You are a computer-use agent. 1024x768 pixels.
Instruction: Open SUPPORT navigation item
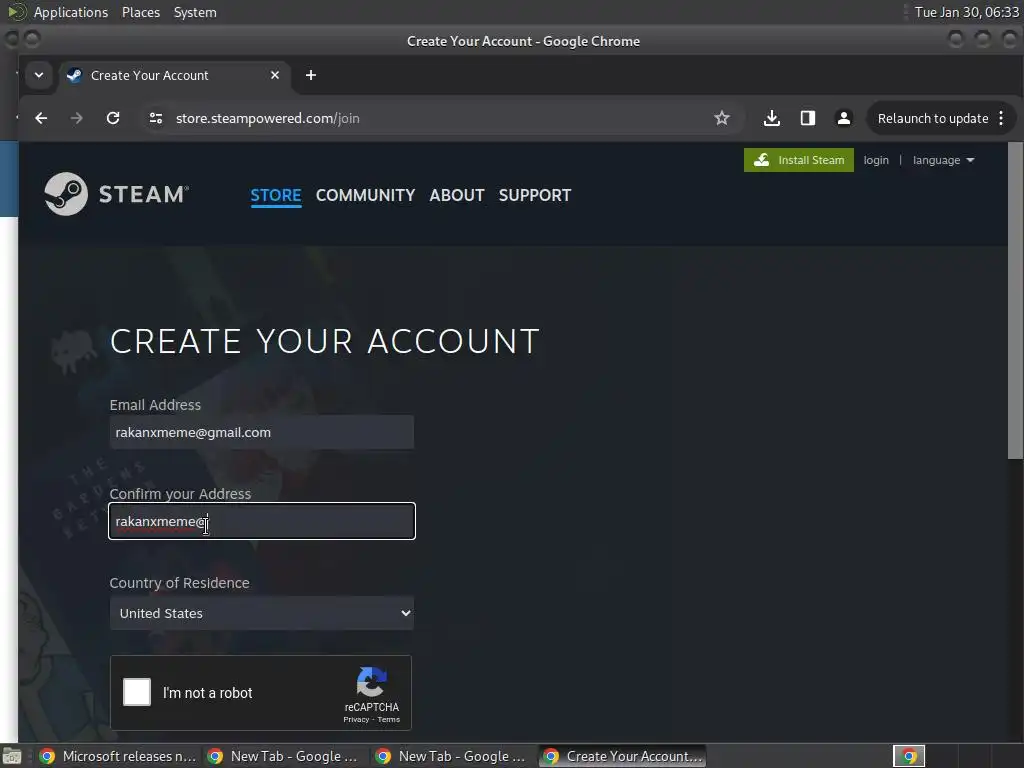click(x=535, y=195)
